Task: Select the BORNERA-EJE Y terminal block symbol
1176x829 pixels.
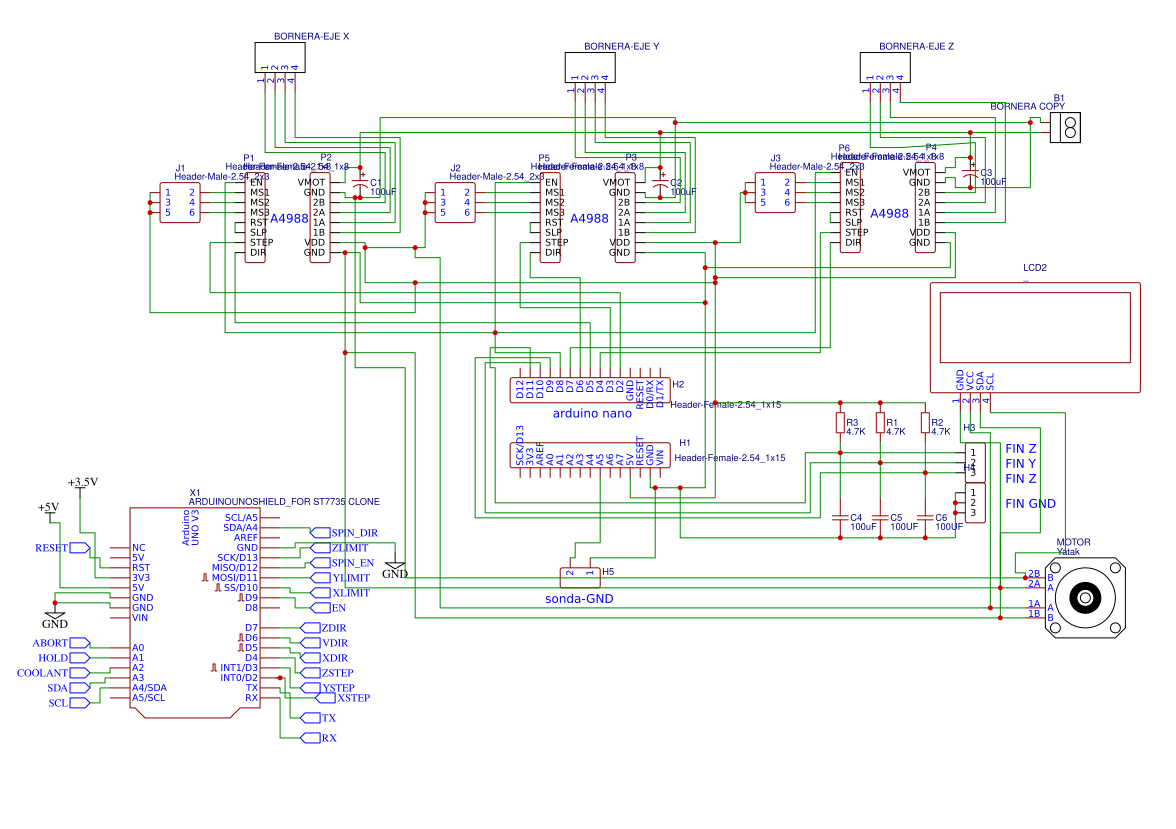Action: 590,68
